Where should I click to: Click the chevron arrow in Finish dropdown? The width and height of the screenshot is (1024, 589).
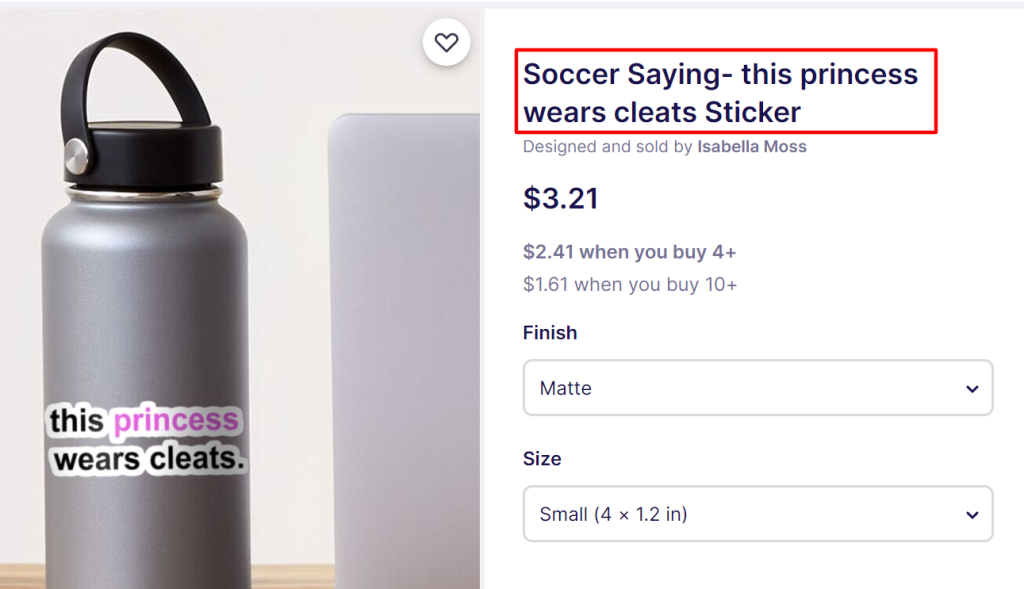(971, 389)
